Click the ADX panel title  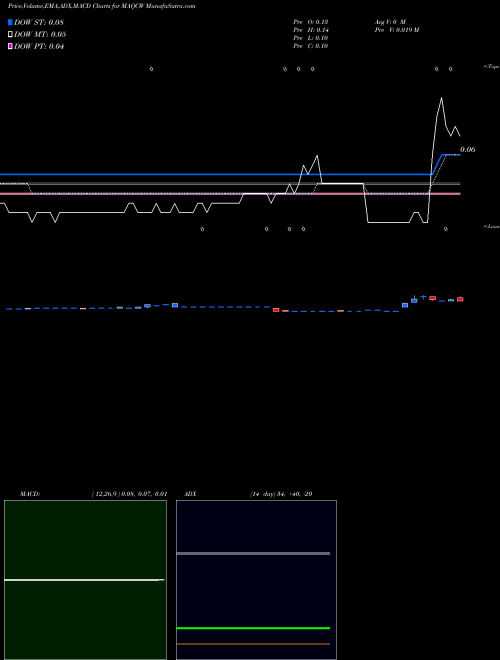(190, 494)
